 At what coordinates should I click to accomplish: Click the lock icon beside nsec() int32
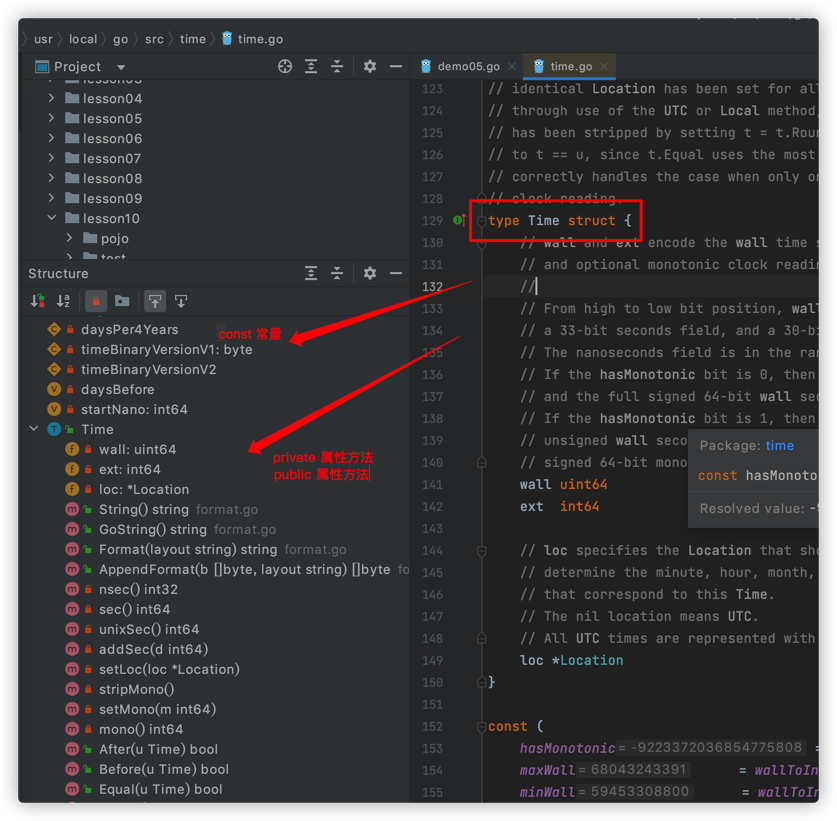88,589
